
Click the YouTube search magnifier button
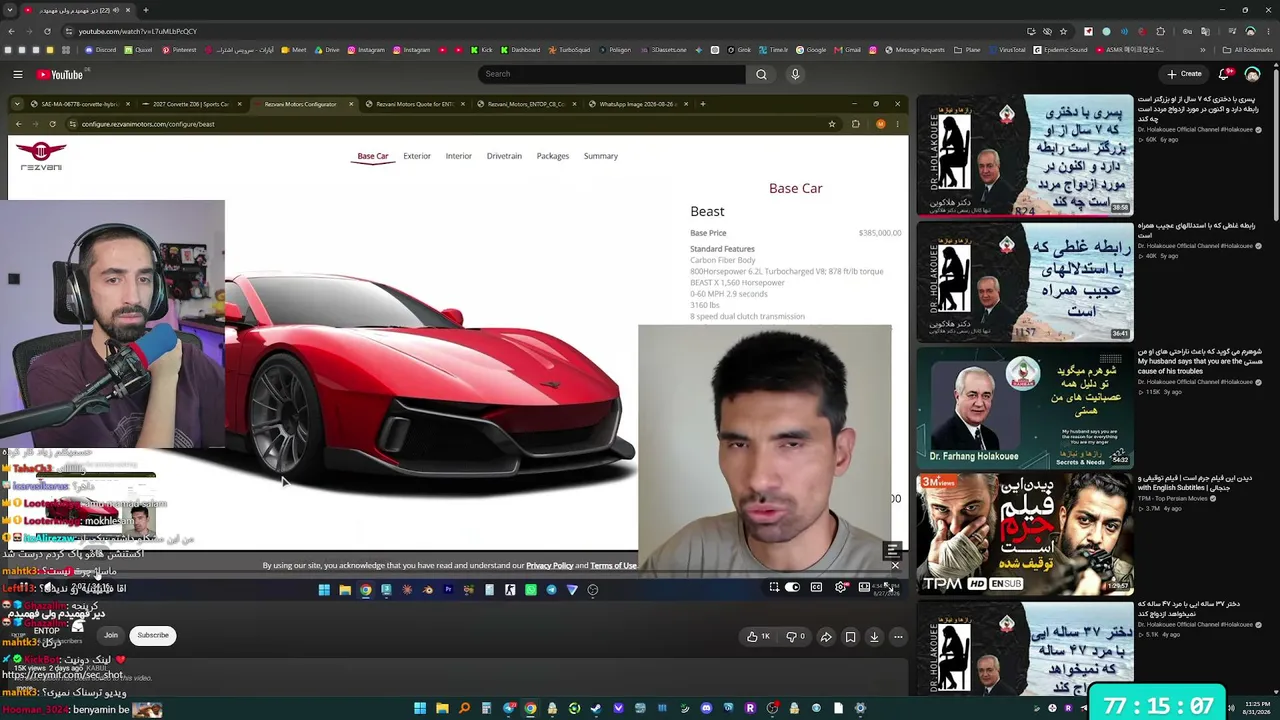coord(761,74)
